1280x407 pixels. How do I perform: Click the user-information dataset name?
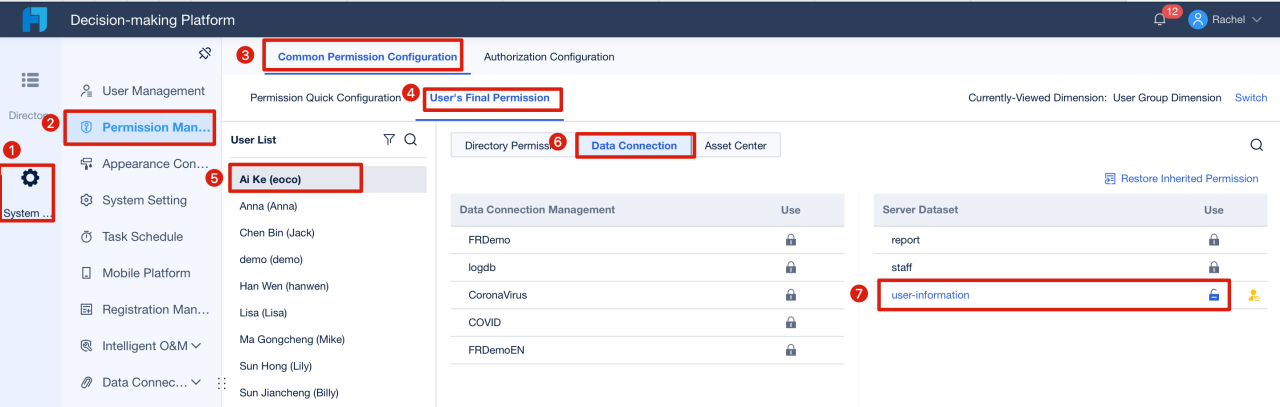[x=930, y=295]
